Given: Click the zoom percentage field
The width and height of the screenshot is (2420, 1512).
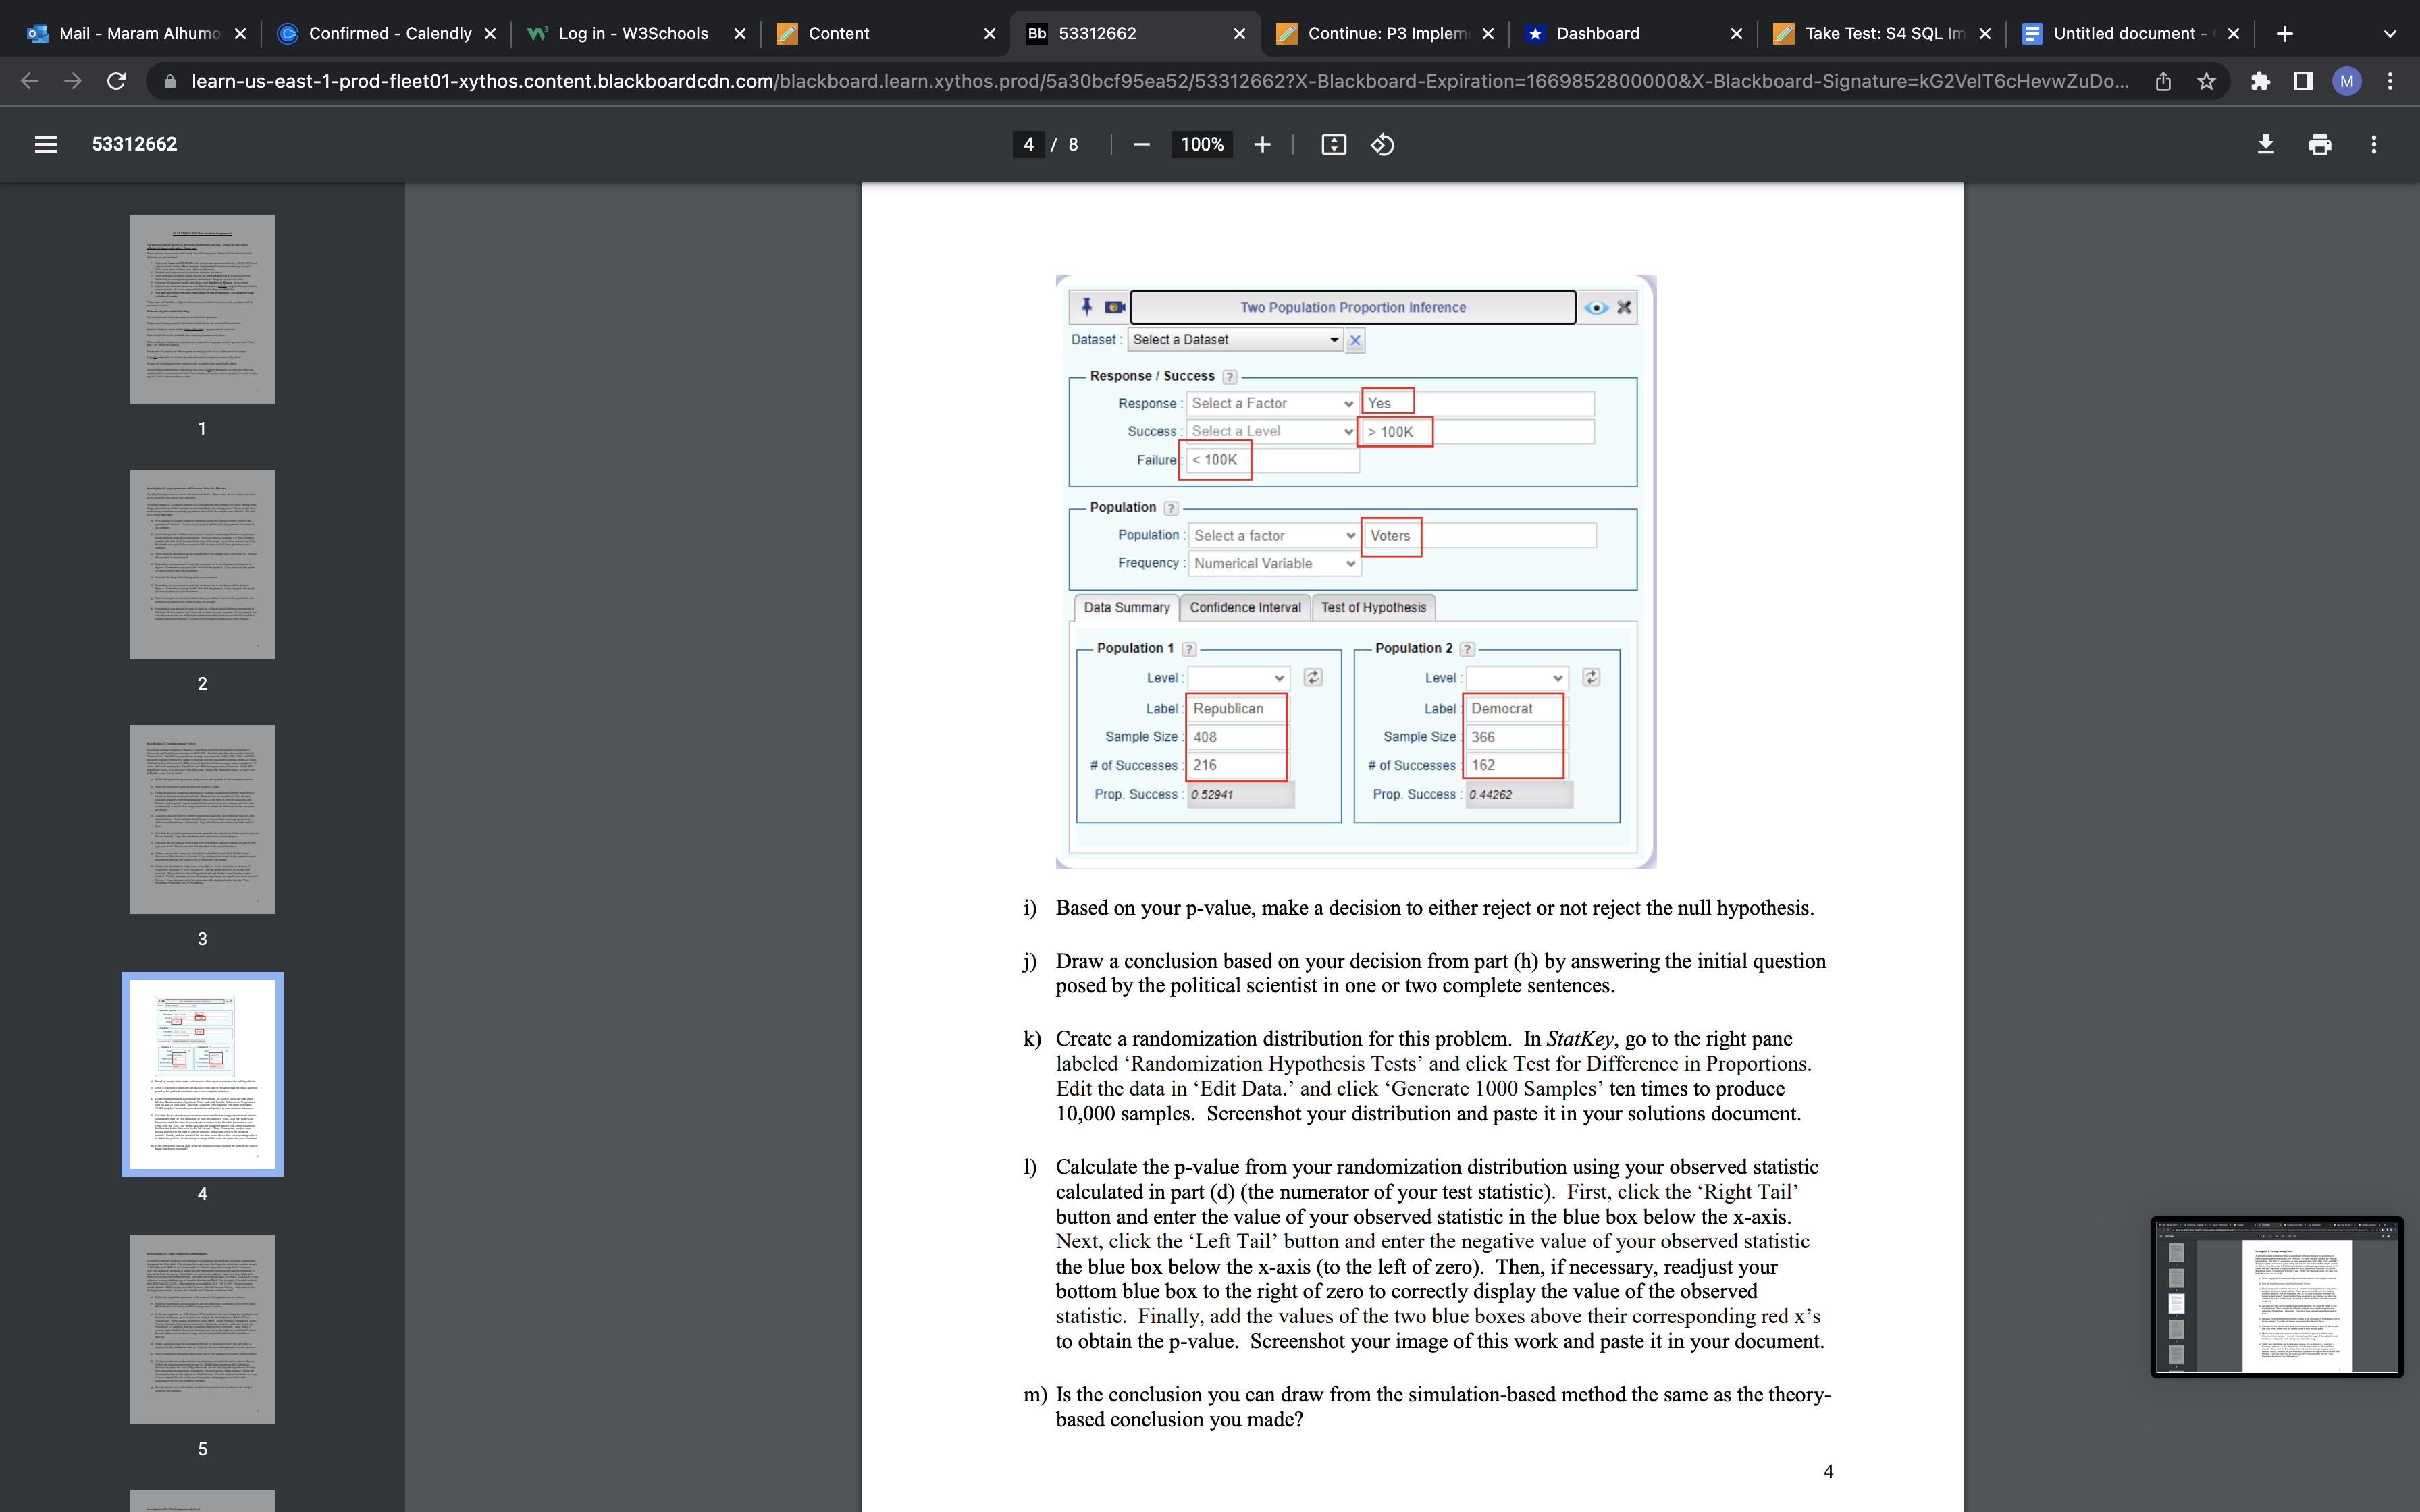Looking at the screenshot, I should [x=1201, y=145].
